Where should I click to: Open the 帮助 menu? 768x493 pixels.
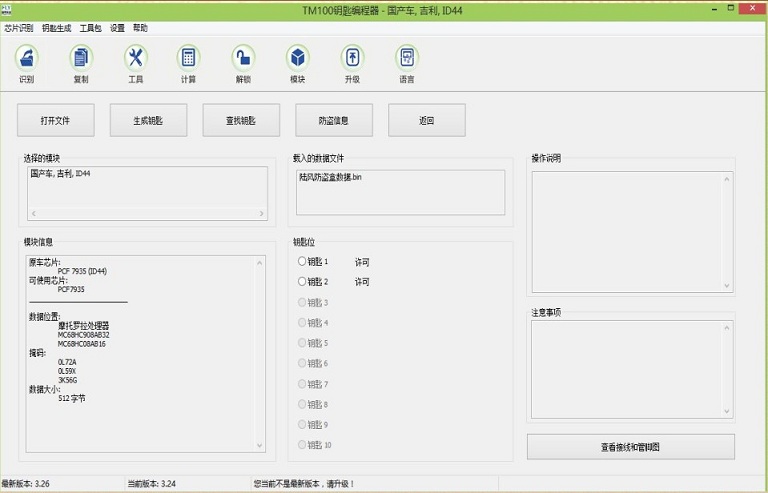(140, 28)
